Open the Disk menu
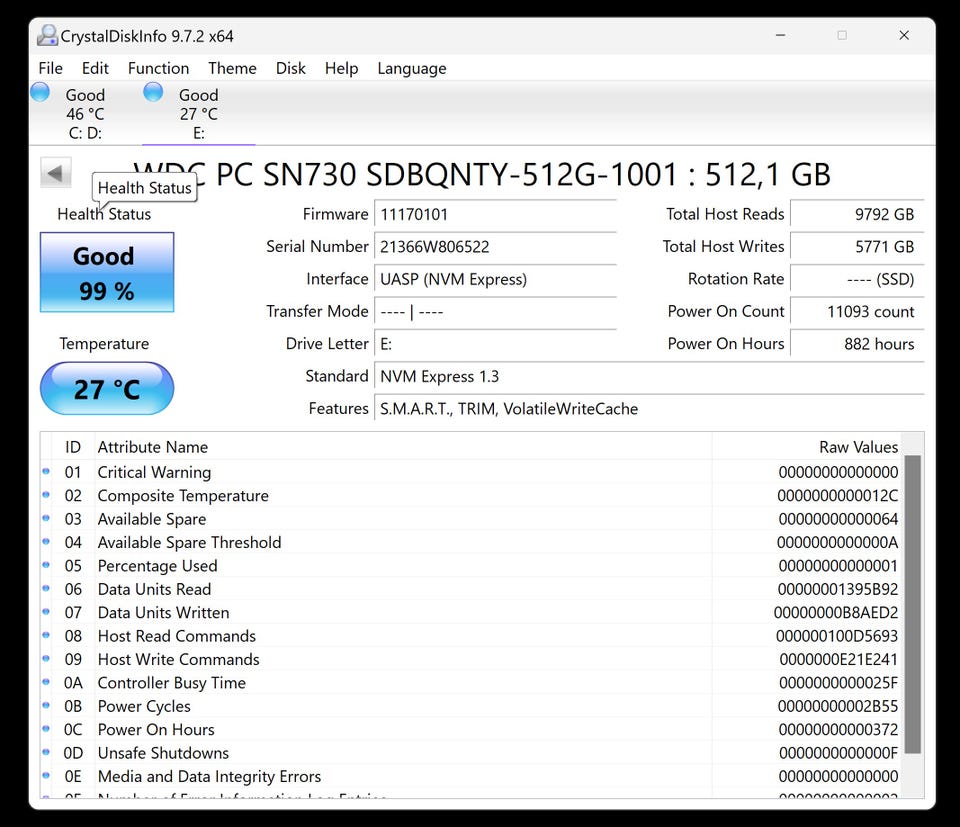Screen dimensions: 960x827 [x=290, y=68]
